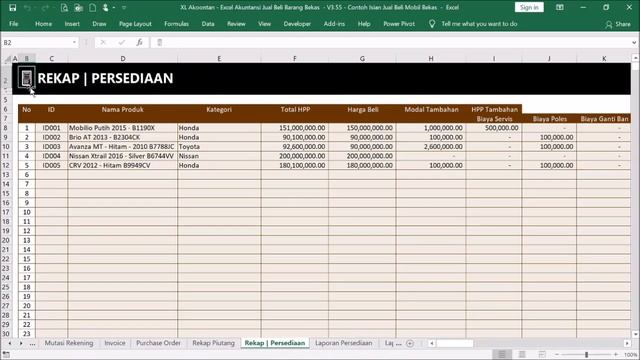Click the Nama Produk column heading
The width and height of the screenshot is (640, 360).
(122, 109)
